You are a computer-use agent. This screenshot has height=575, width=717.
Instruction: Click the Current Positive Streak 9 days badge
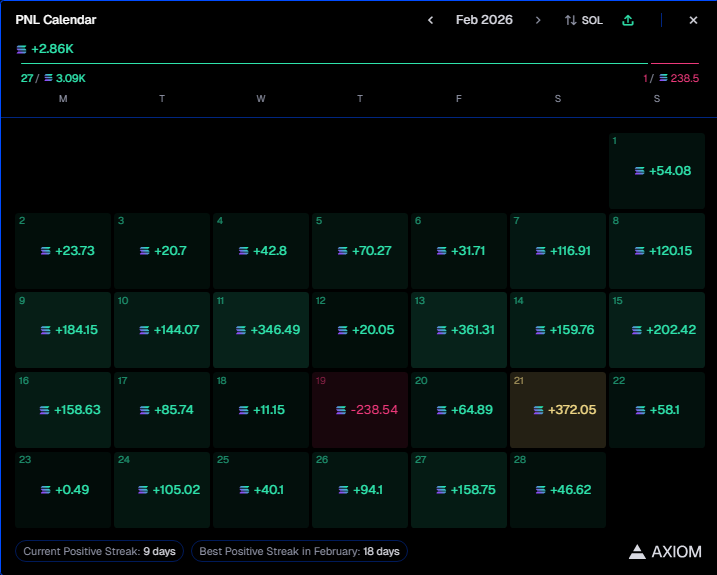click(x=99, y=551)
